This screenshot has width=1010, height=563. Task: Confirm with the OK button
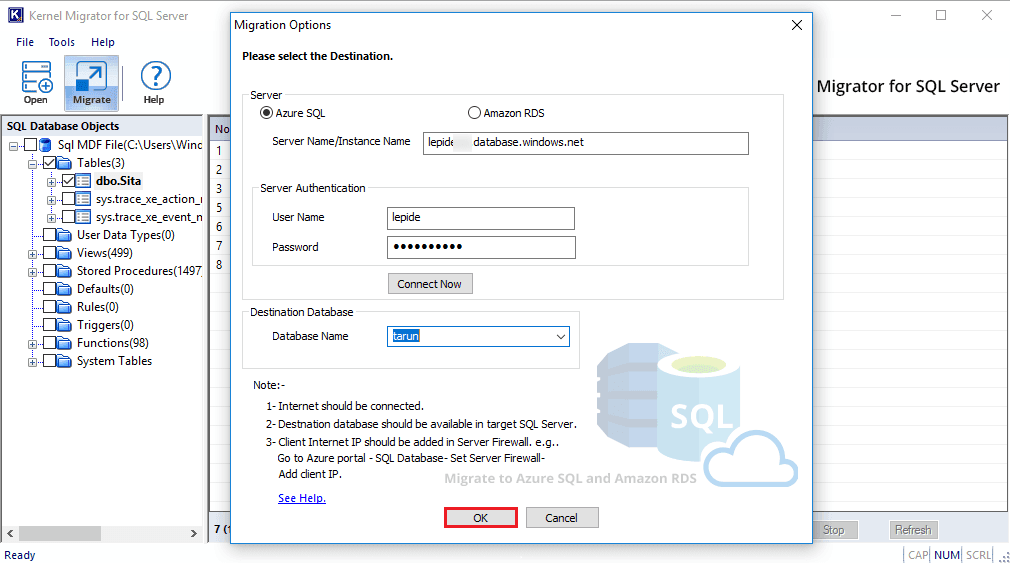481,518
